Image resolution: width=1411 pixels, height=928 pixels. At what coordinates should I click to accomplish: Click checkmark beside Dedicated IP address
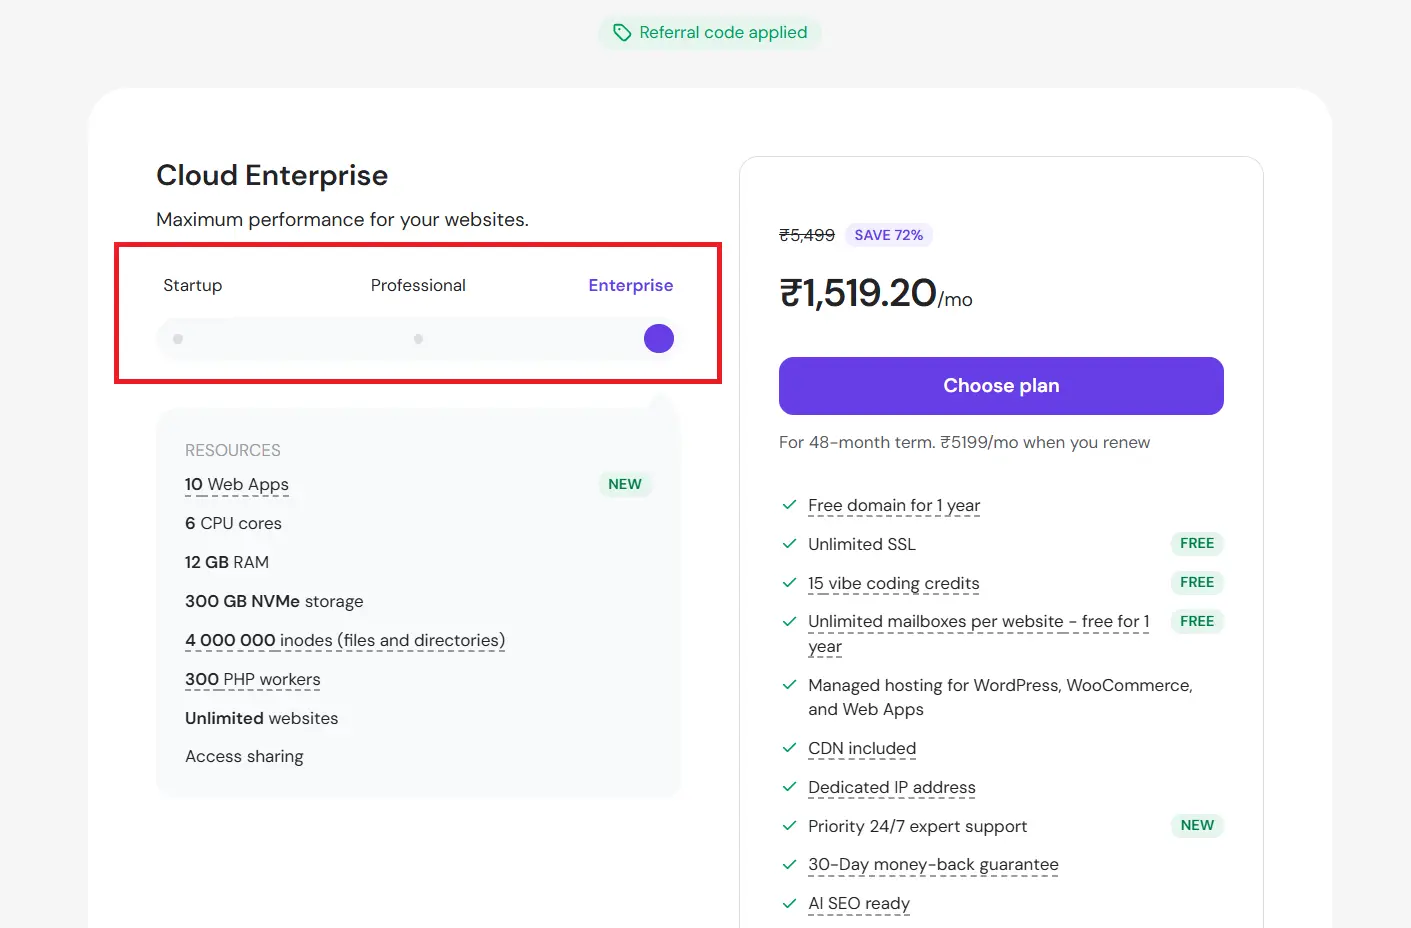coord(789,787)
